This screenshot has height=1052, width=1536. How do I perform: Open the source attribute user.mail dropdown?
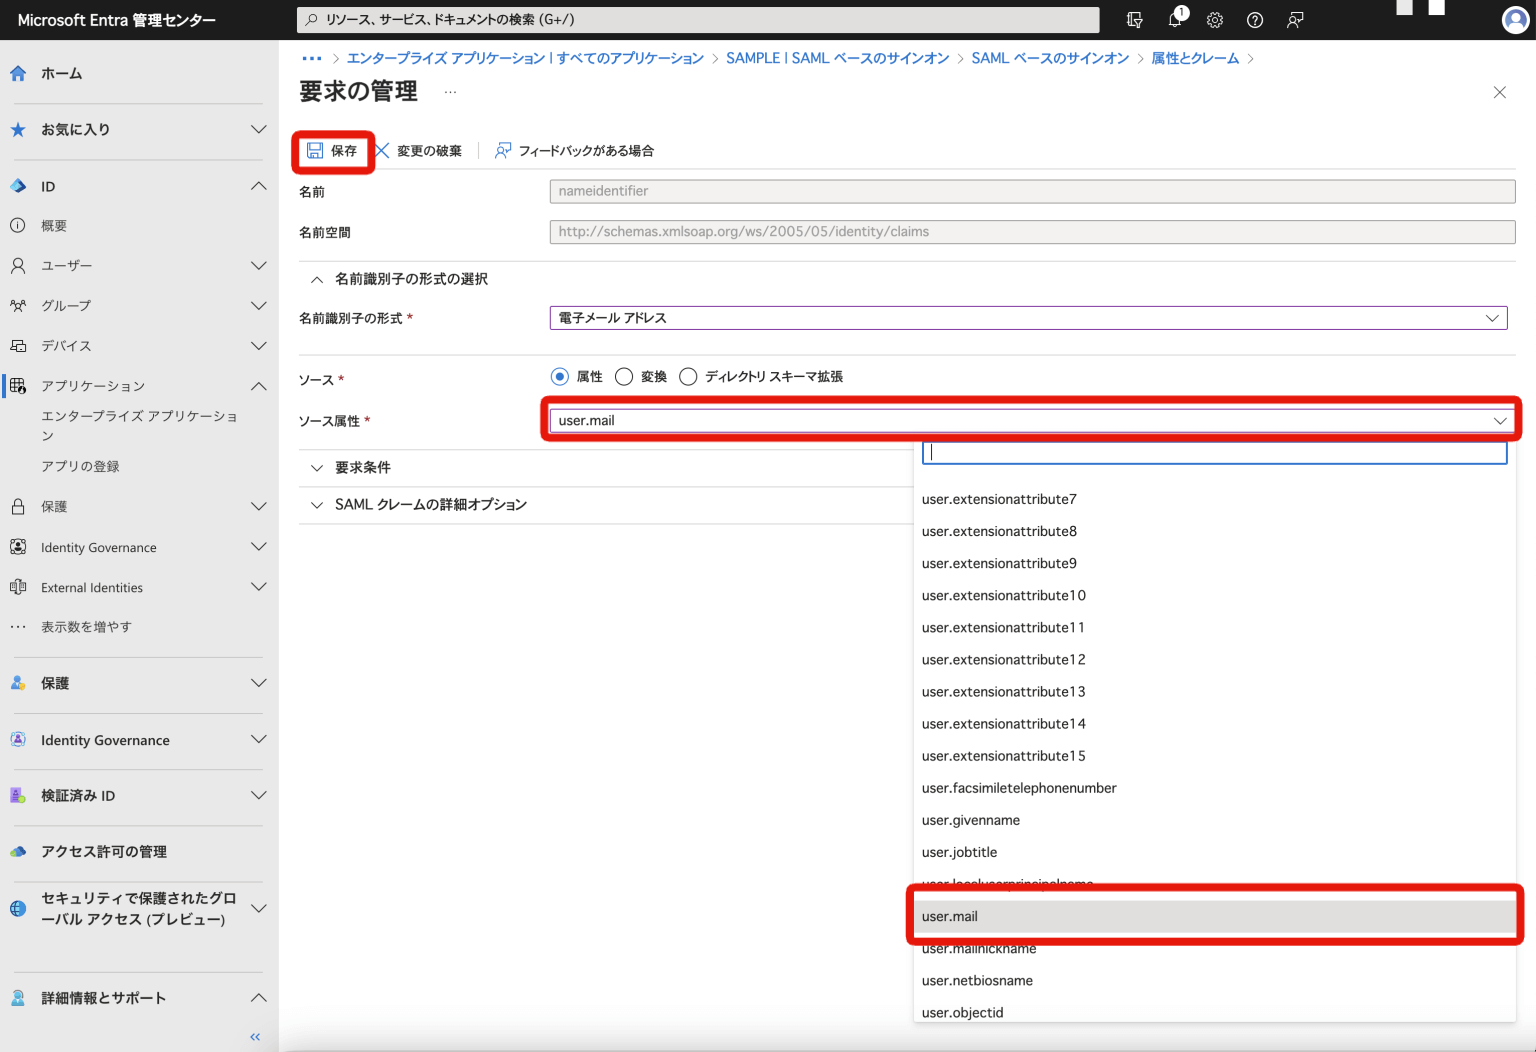1030,421
